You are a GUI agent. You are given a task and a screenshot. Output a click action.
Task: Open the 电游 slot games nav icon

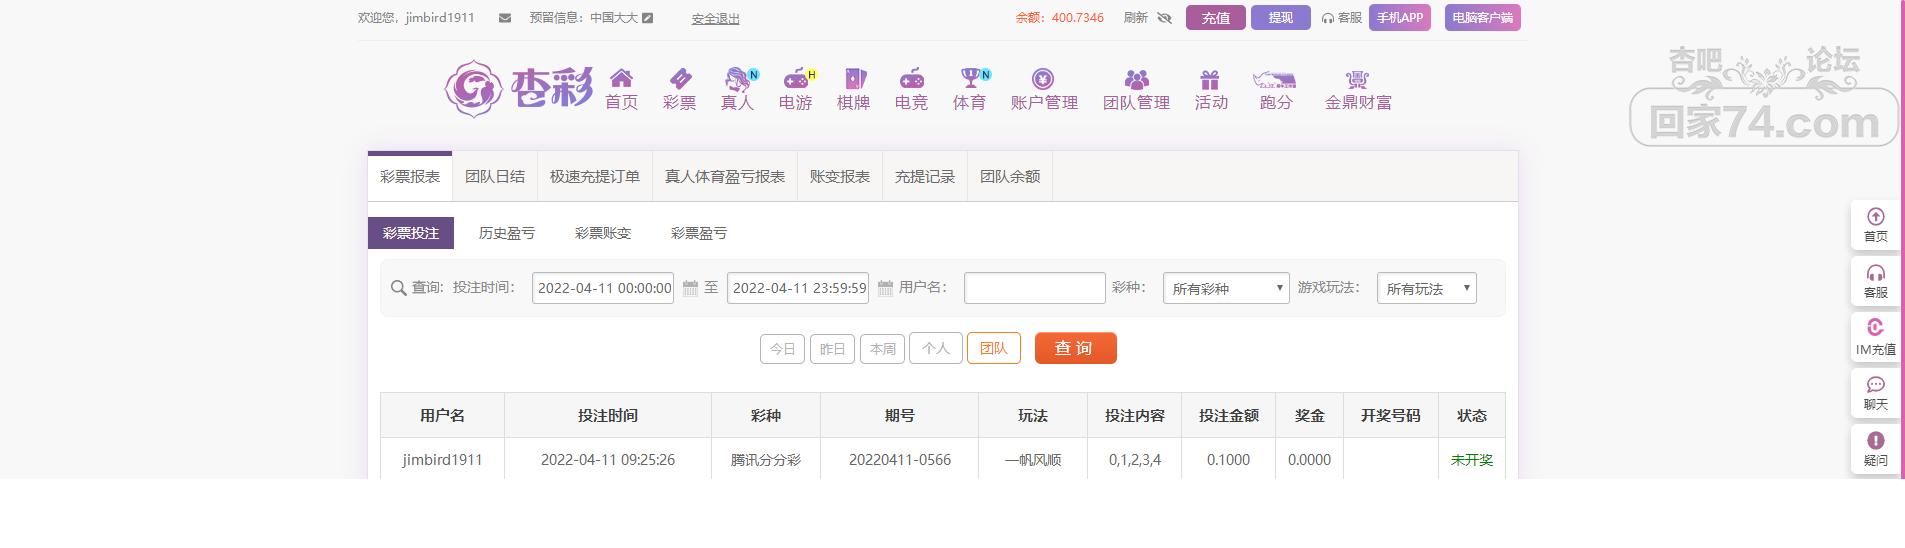[x=796, y=79]
